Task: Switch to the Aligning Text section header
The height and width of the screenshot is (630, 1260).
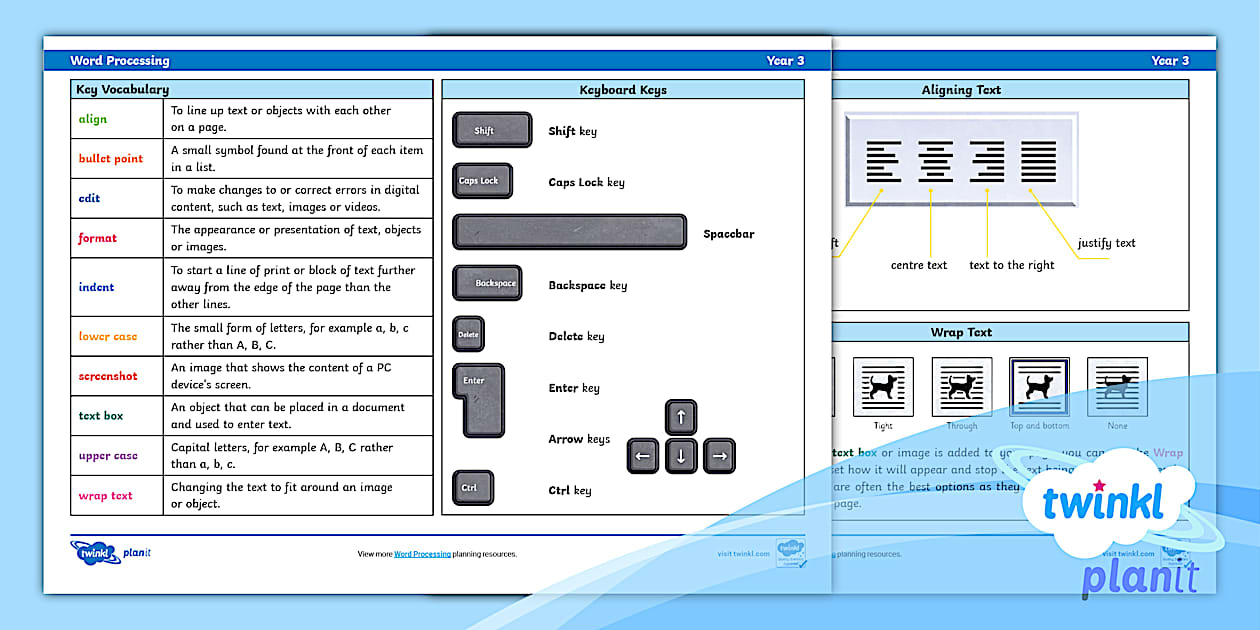Action: click(961, 89)
